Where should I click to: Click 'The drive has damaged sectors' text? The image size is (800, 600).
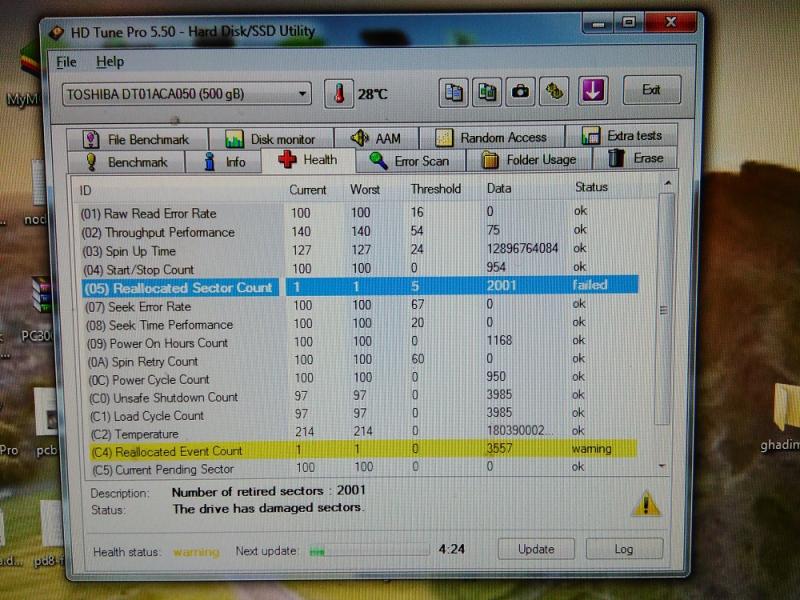click(x=267, y=508)
